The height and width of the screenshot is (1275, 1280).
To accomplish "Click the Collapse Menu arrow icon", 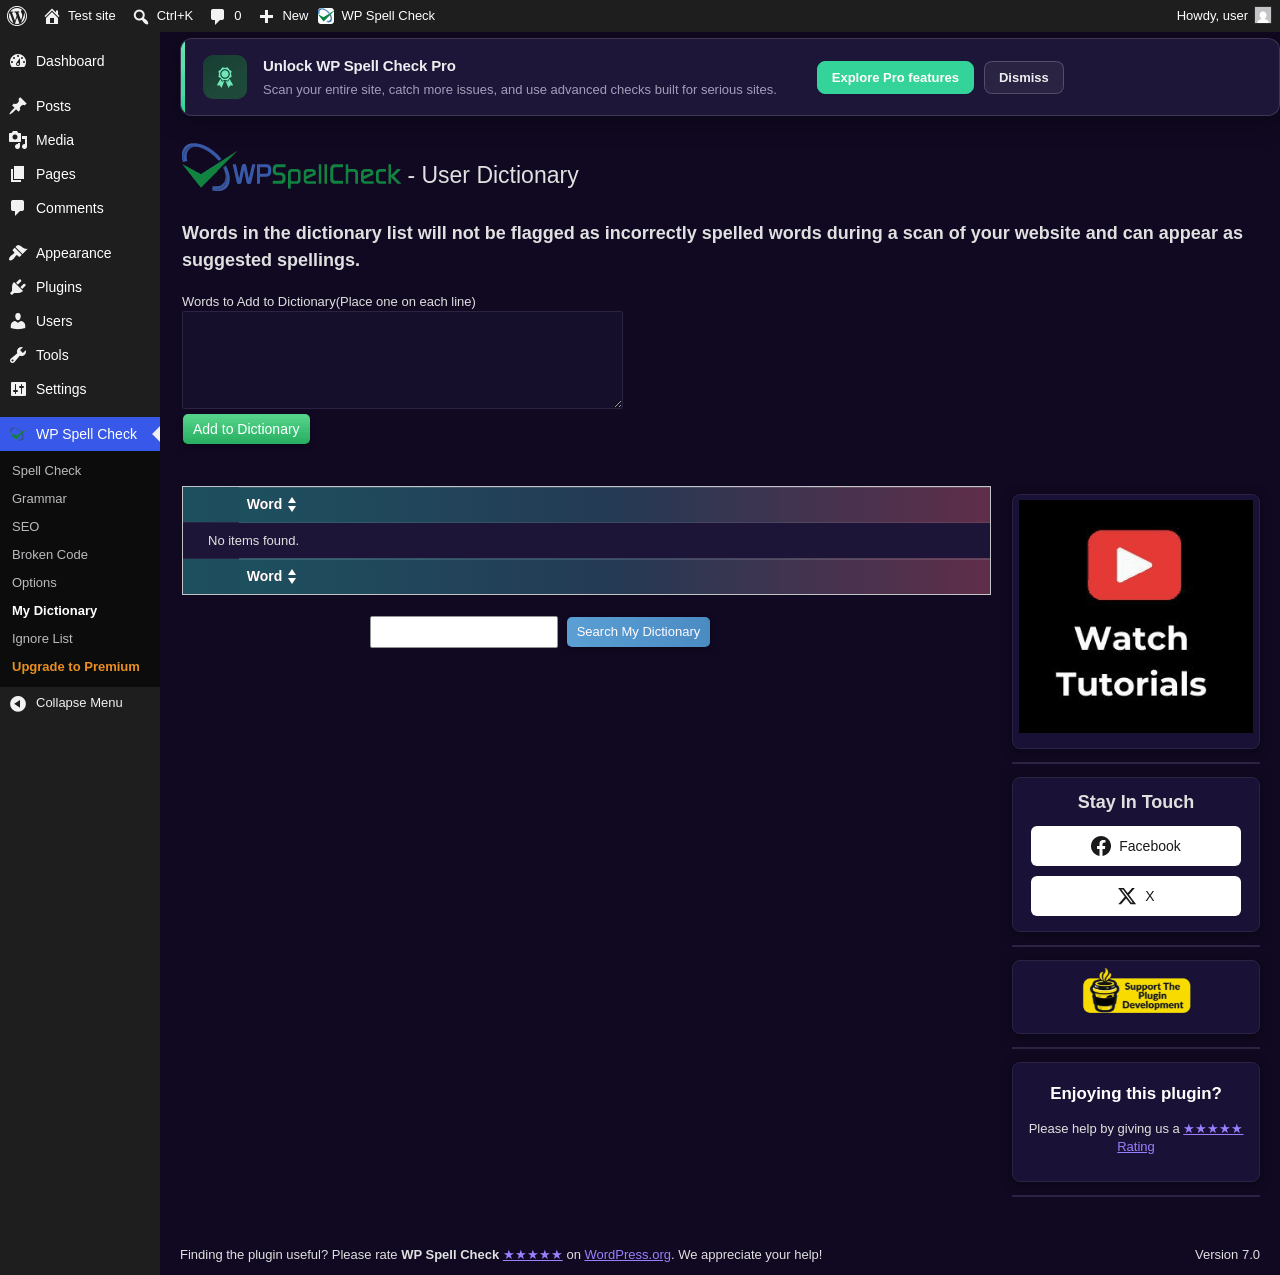I will point(18,703).
